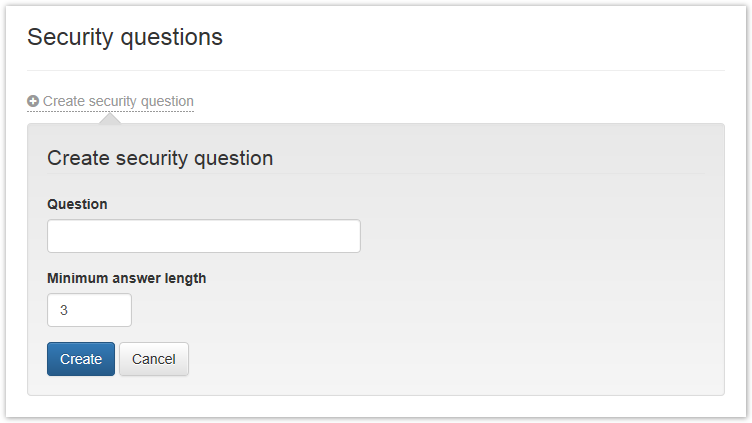
Task: Click the value 3 in the length field
Action: tap(64, 310)
